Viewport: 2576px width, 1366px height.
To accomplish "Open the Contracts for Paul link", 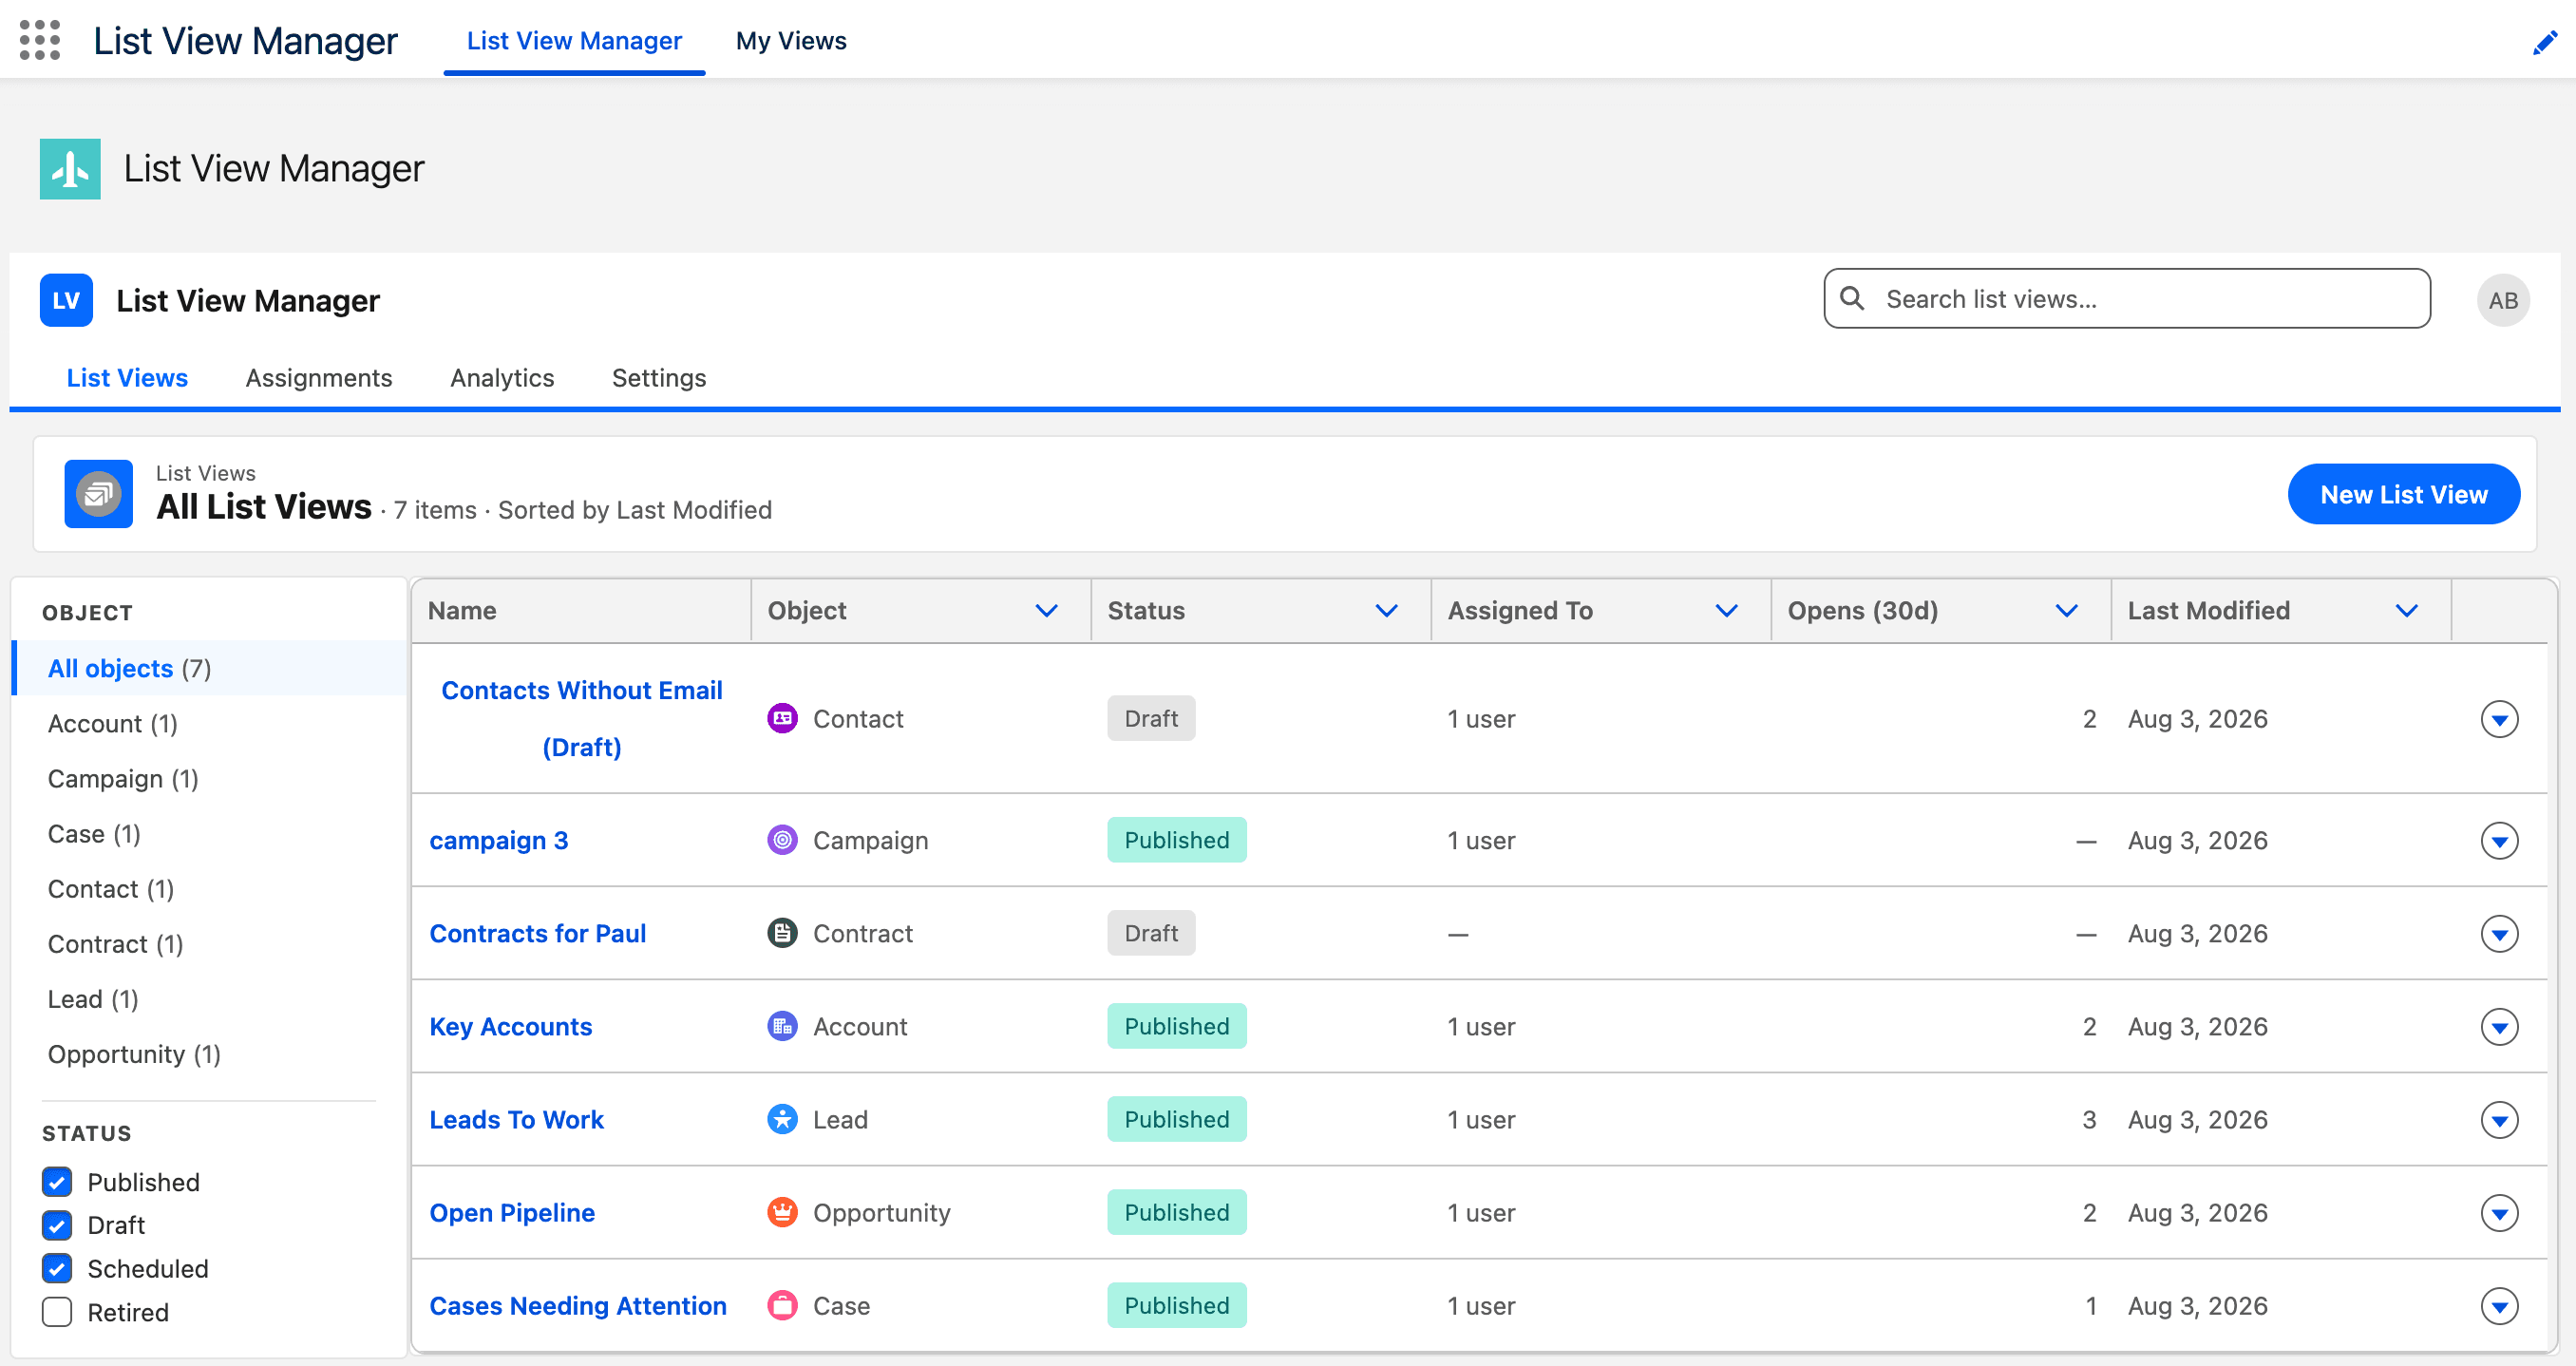I will click(538, 934).
